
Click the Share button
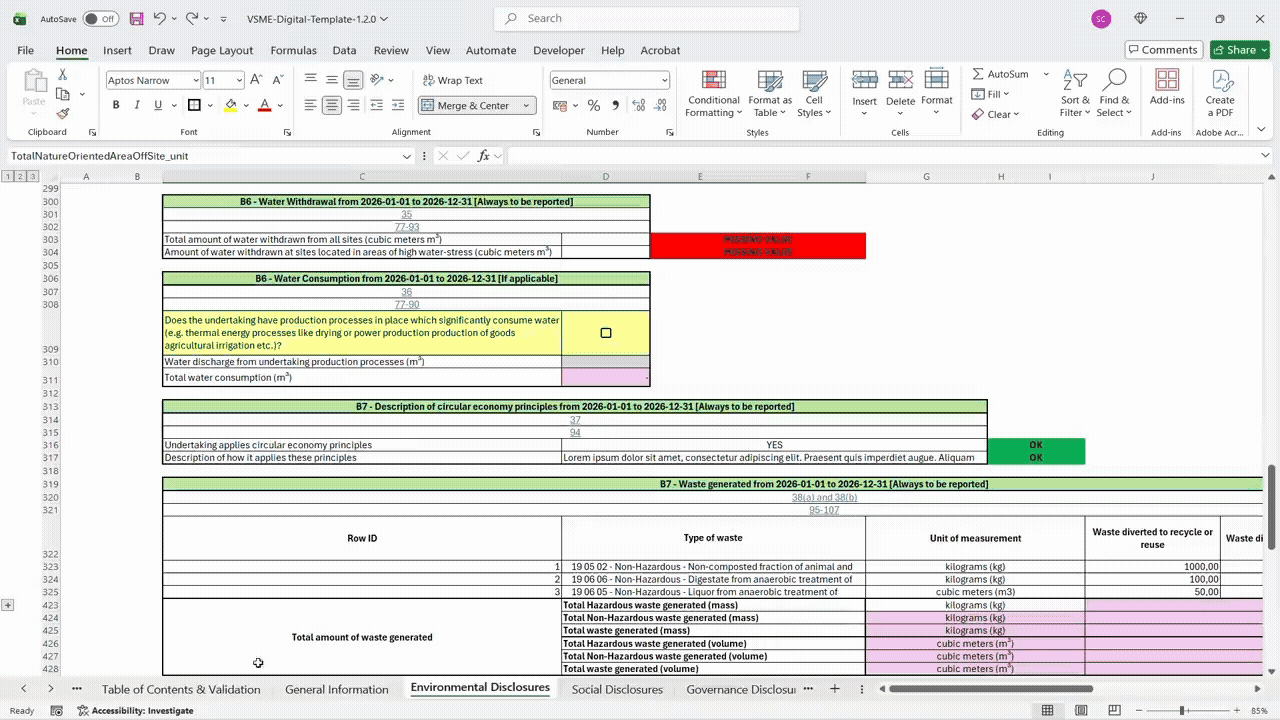[x=1239, y=50]
